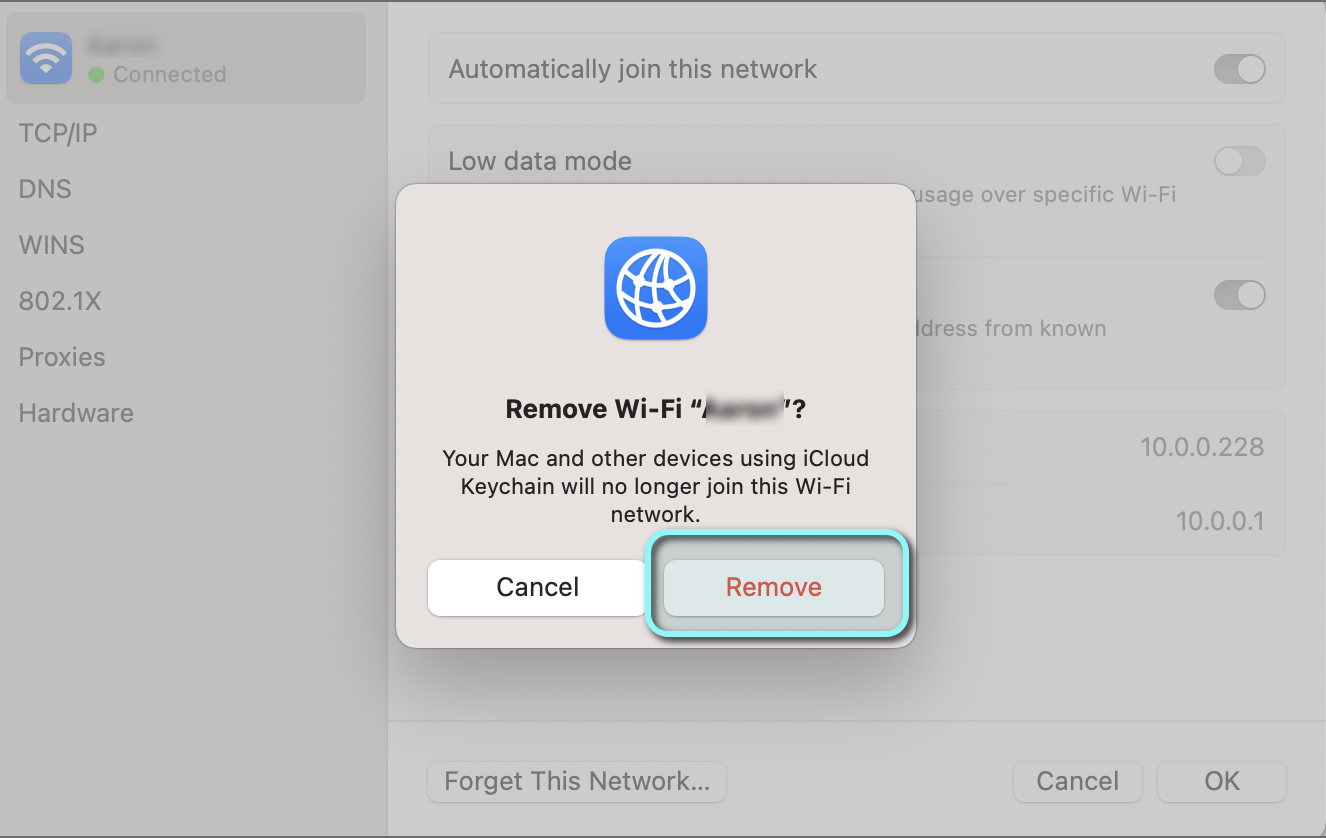Confirm with the red Remove button
1326x838 pixels.
point(774,587)
